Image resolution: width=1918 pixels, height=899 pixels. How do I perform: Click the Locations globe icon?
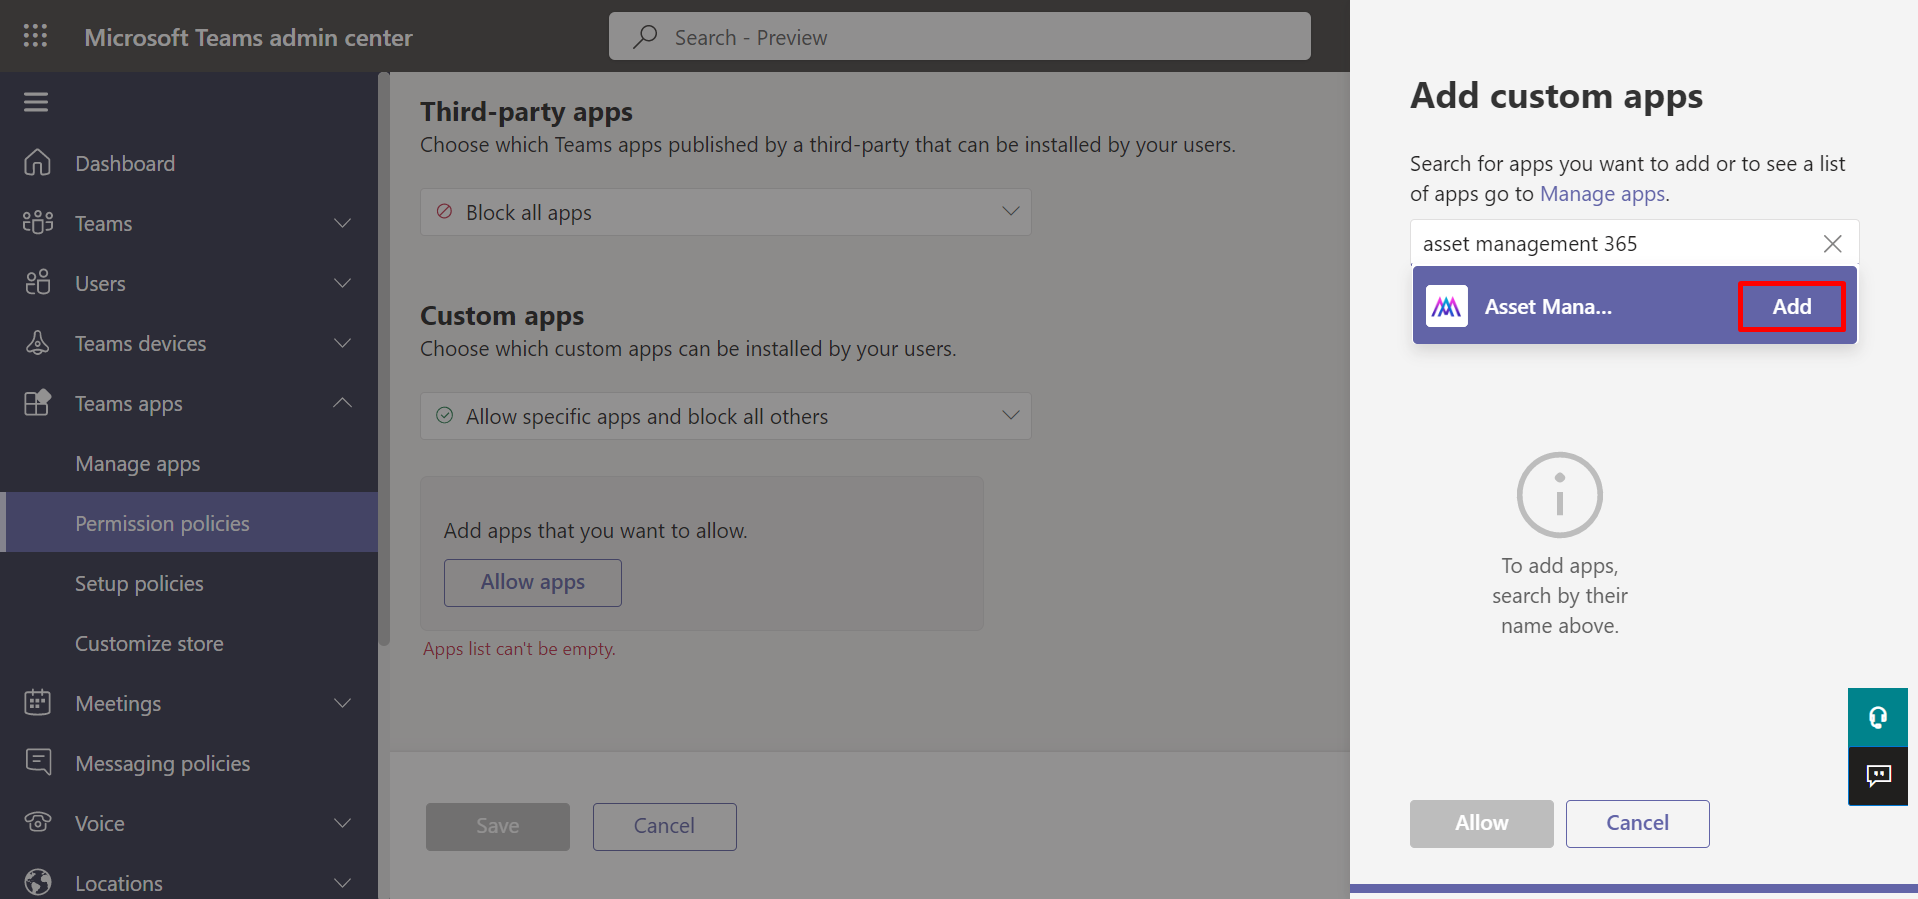point(37,882)
